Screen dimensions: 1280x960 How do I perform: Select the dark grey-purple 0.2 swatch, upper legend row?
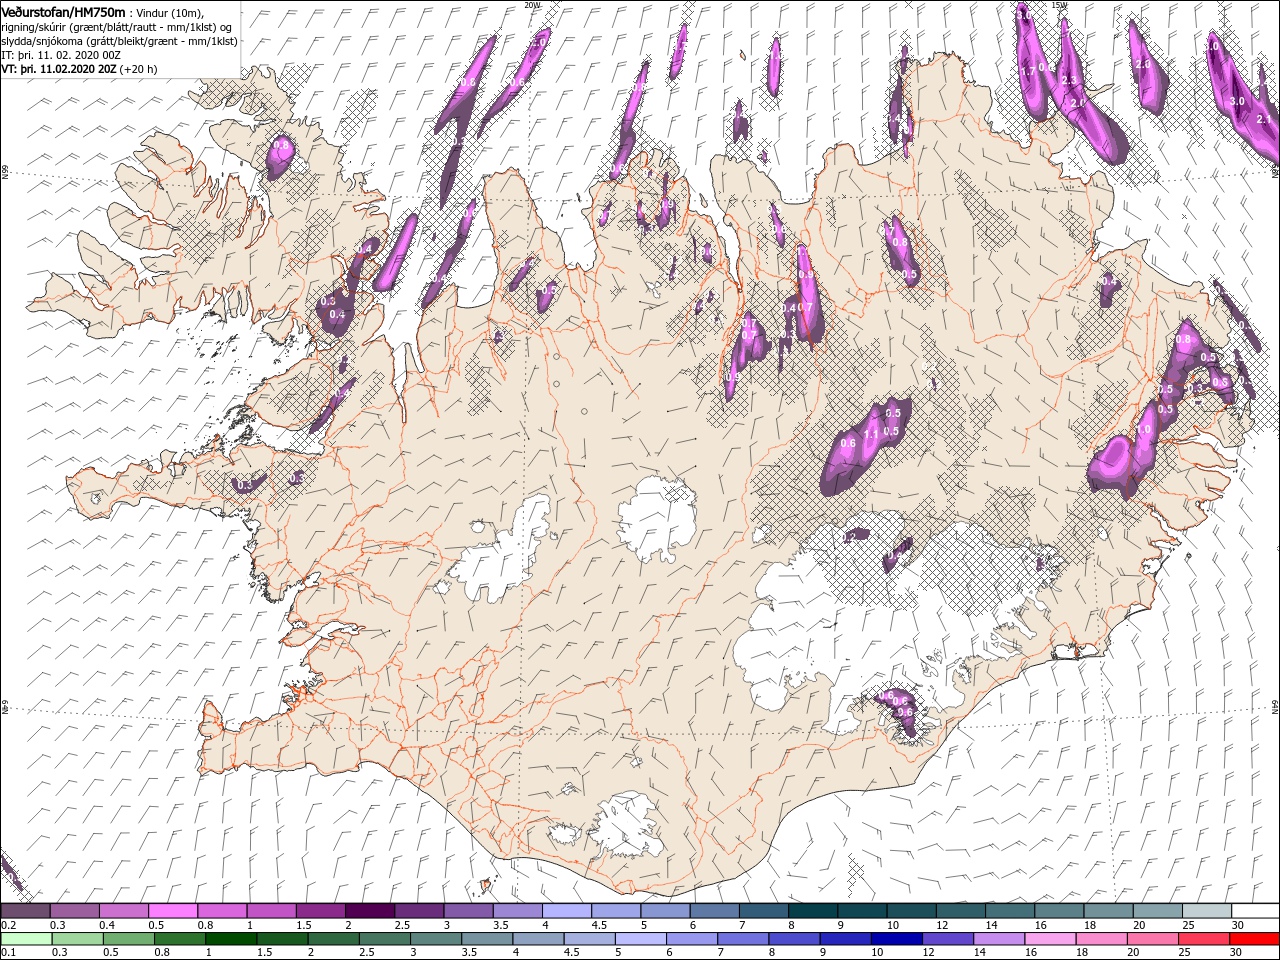(25, 911)
